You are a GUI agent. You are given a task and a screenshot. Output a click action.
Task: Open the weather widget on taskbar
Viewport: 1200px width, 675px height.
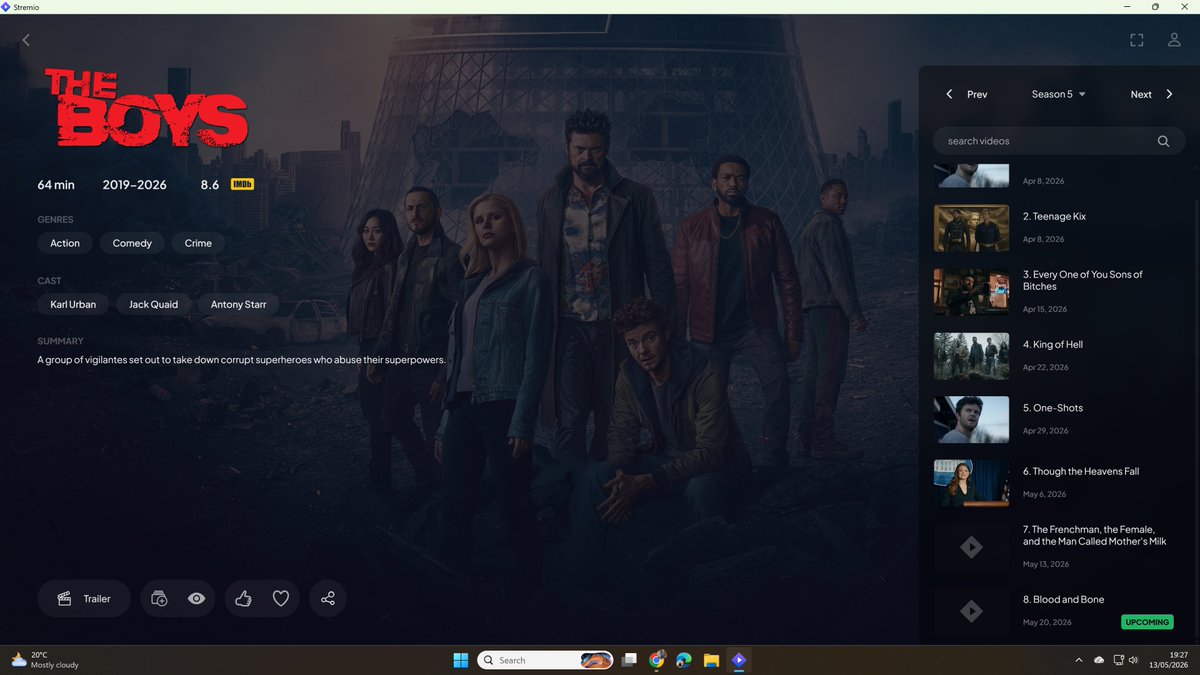[45, 660]
